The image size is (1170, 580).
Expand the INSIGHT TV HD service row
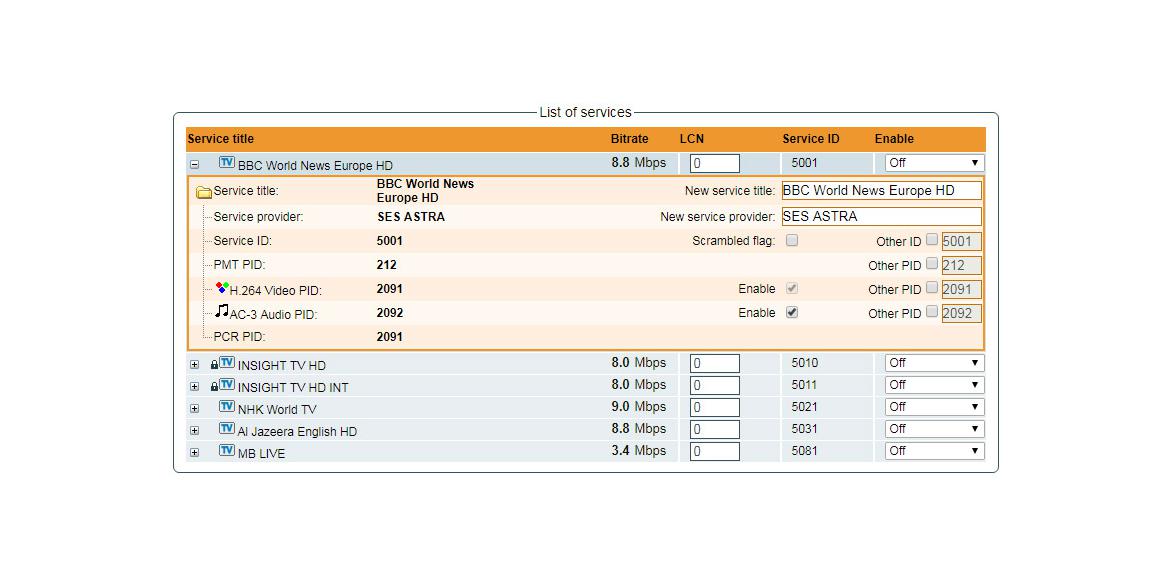click(x=195, y=363)
